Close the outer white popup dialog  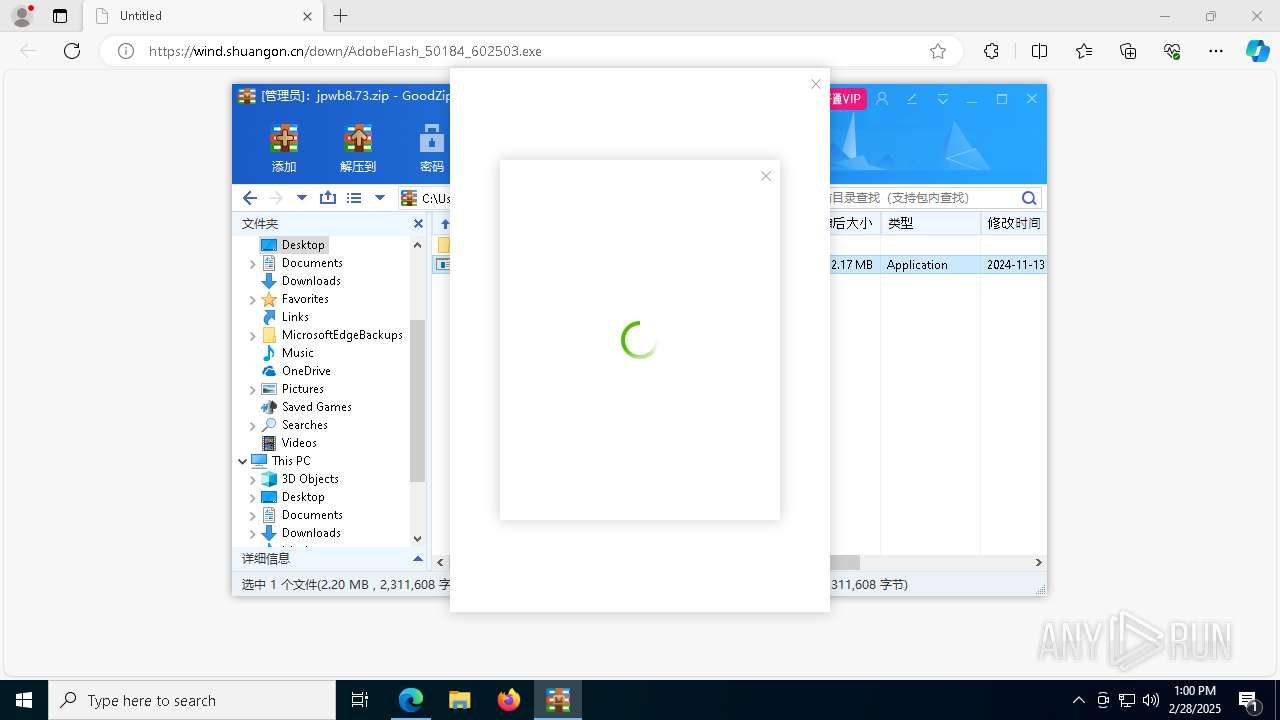pos(816,84)
